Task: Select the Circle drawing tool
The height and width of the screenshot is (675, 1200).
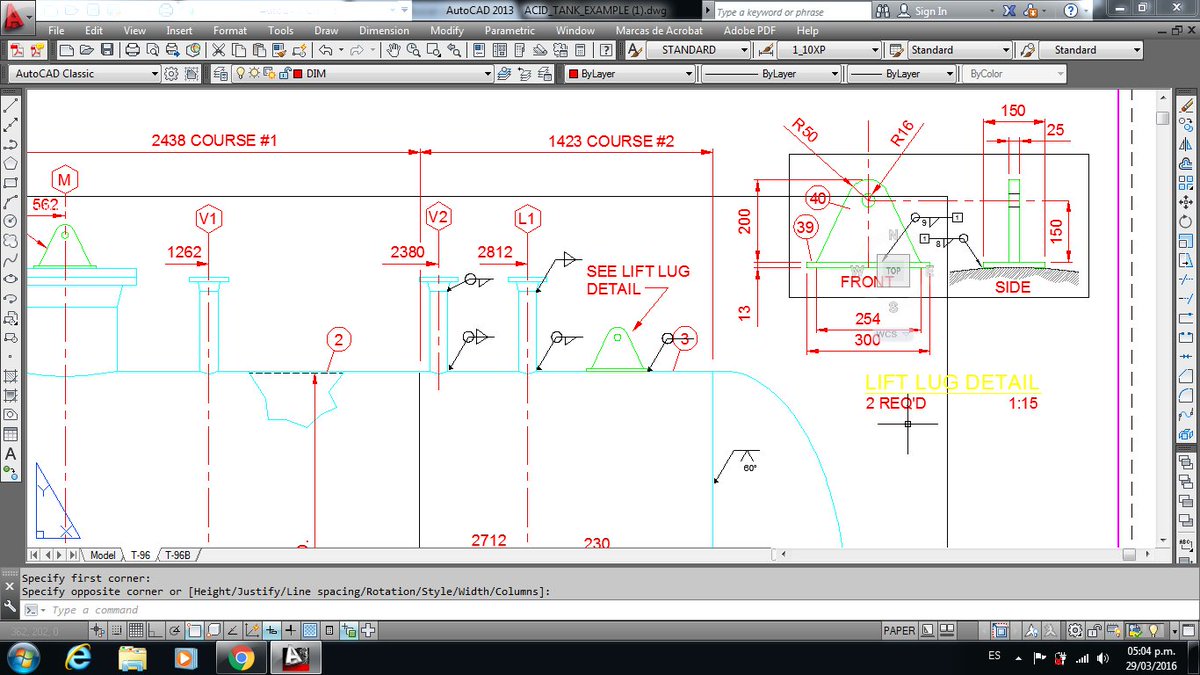Action: tap(11, 220)
